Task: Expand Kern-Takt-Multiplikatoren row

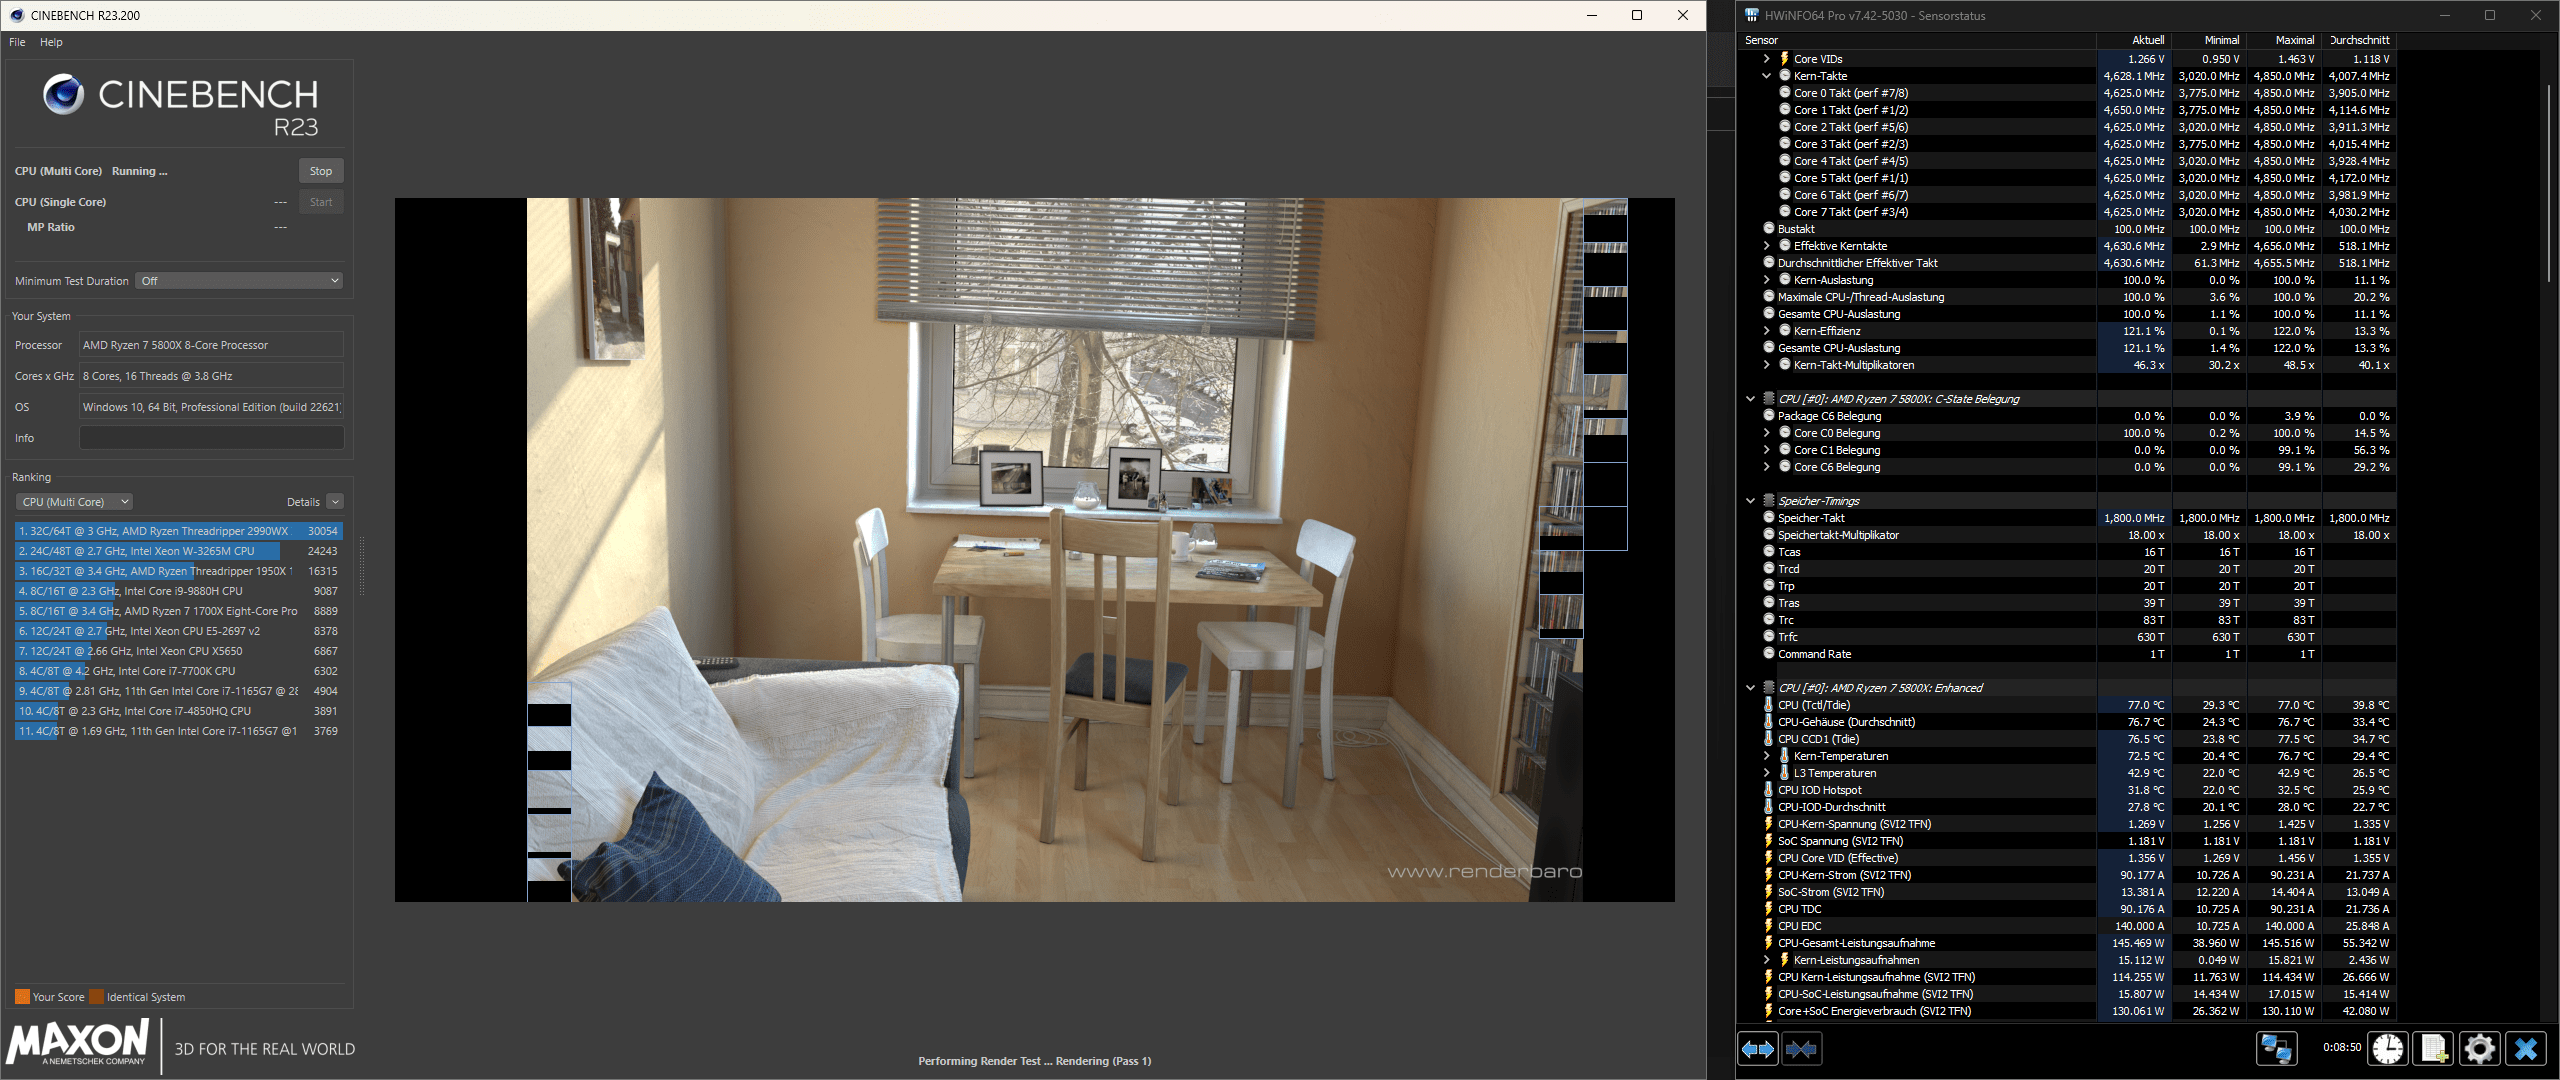Action: (1766, 365)
